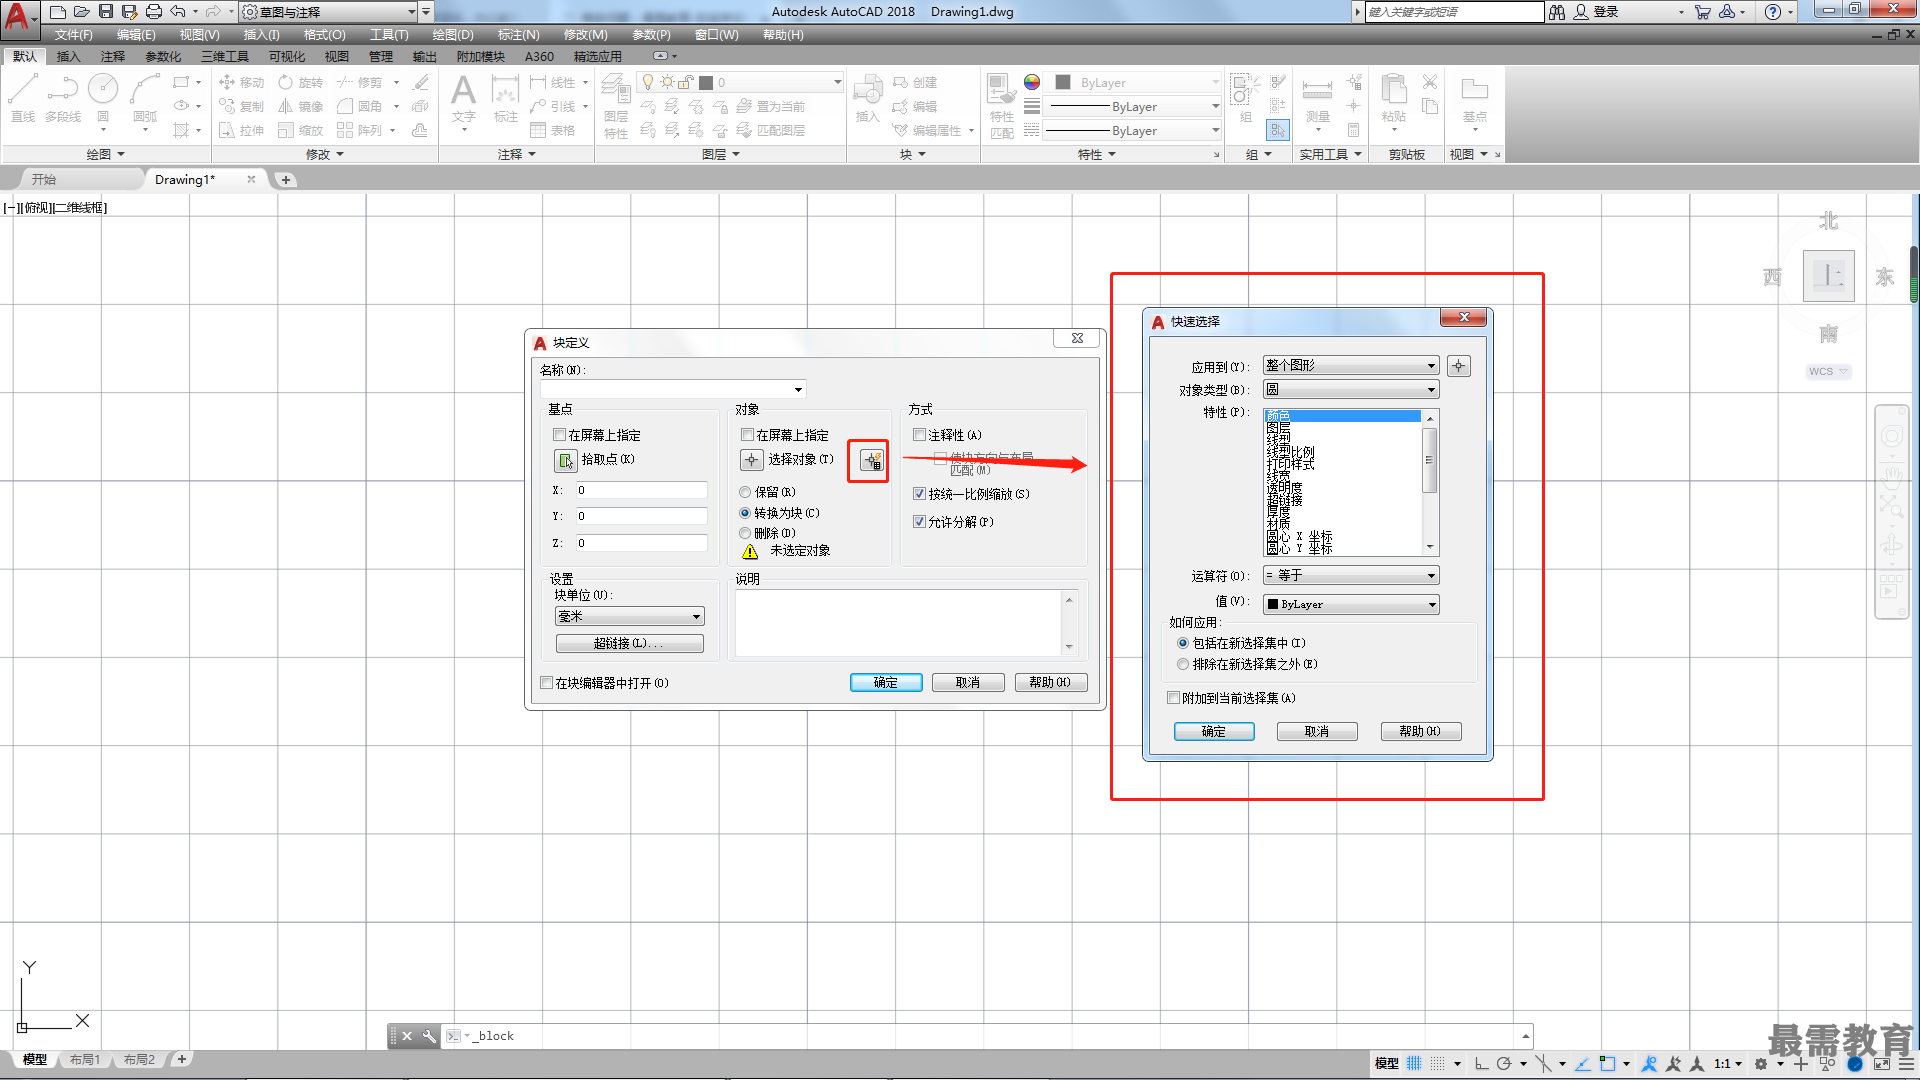Activate the Stretch (拉伸) command
The height and width of the screenshot is (1080, 1920).
coord(241,130)
